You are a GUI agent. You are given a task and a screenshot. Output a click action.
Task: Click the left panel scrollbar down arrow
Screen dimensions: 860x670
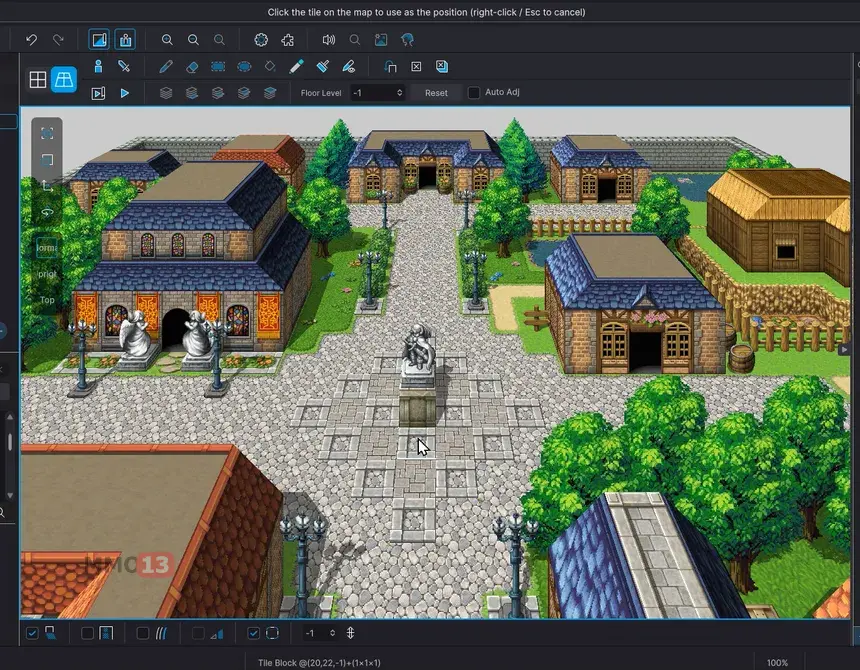tap(9, 495)
